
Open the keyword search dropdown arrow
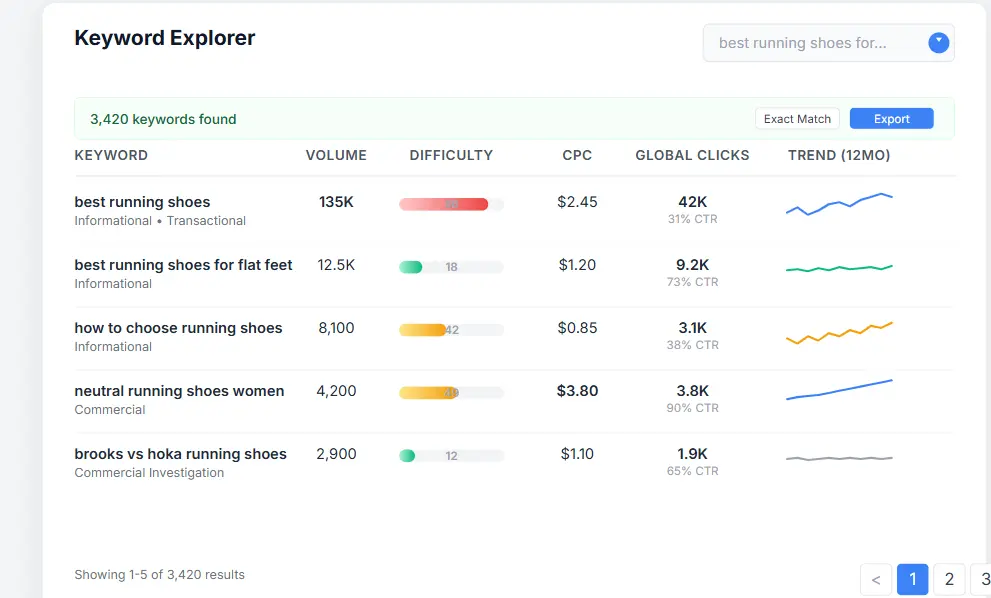point(939,43)
